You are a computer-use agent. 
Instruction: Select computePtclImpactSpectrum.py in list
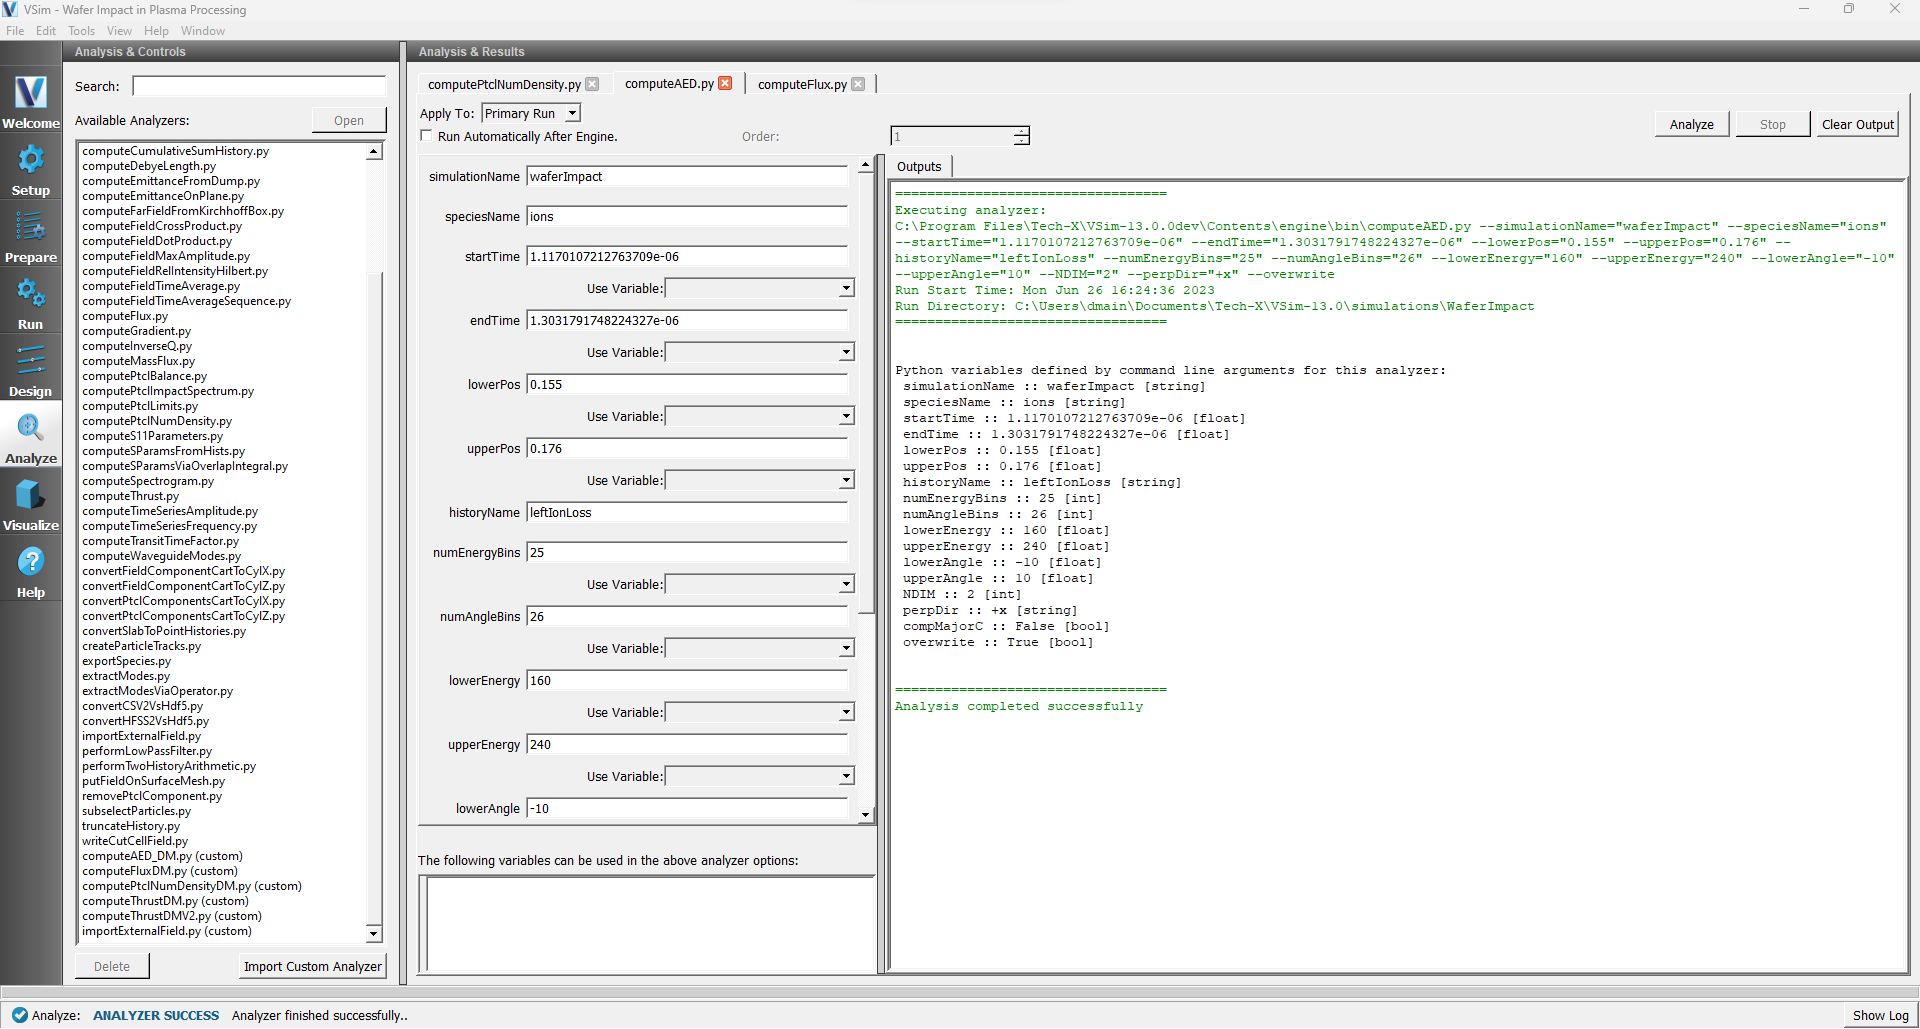click(x=168, y=391)
